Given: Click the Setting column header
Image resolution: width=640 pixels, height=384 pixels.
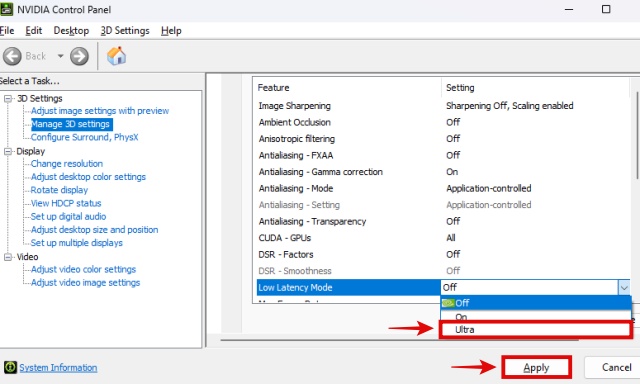Looking at the screenshot, I should [x=460, y=88].
